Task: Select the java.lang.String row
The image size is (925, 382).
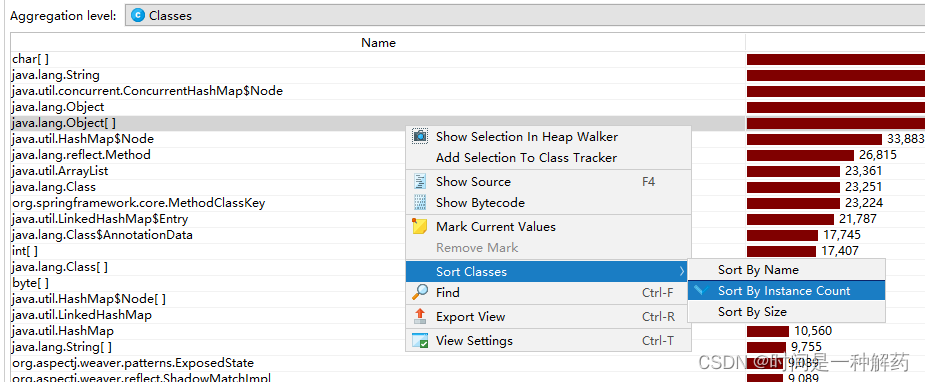Action: [x=378, y=75]
